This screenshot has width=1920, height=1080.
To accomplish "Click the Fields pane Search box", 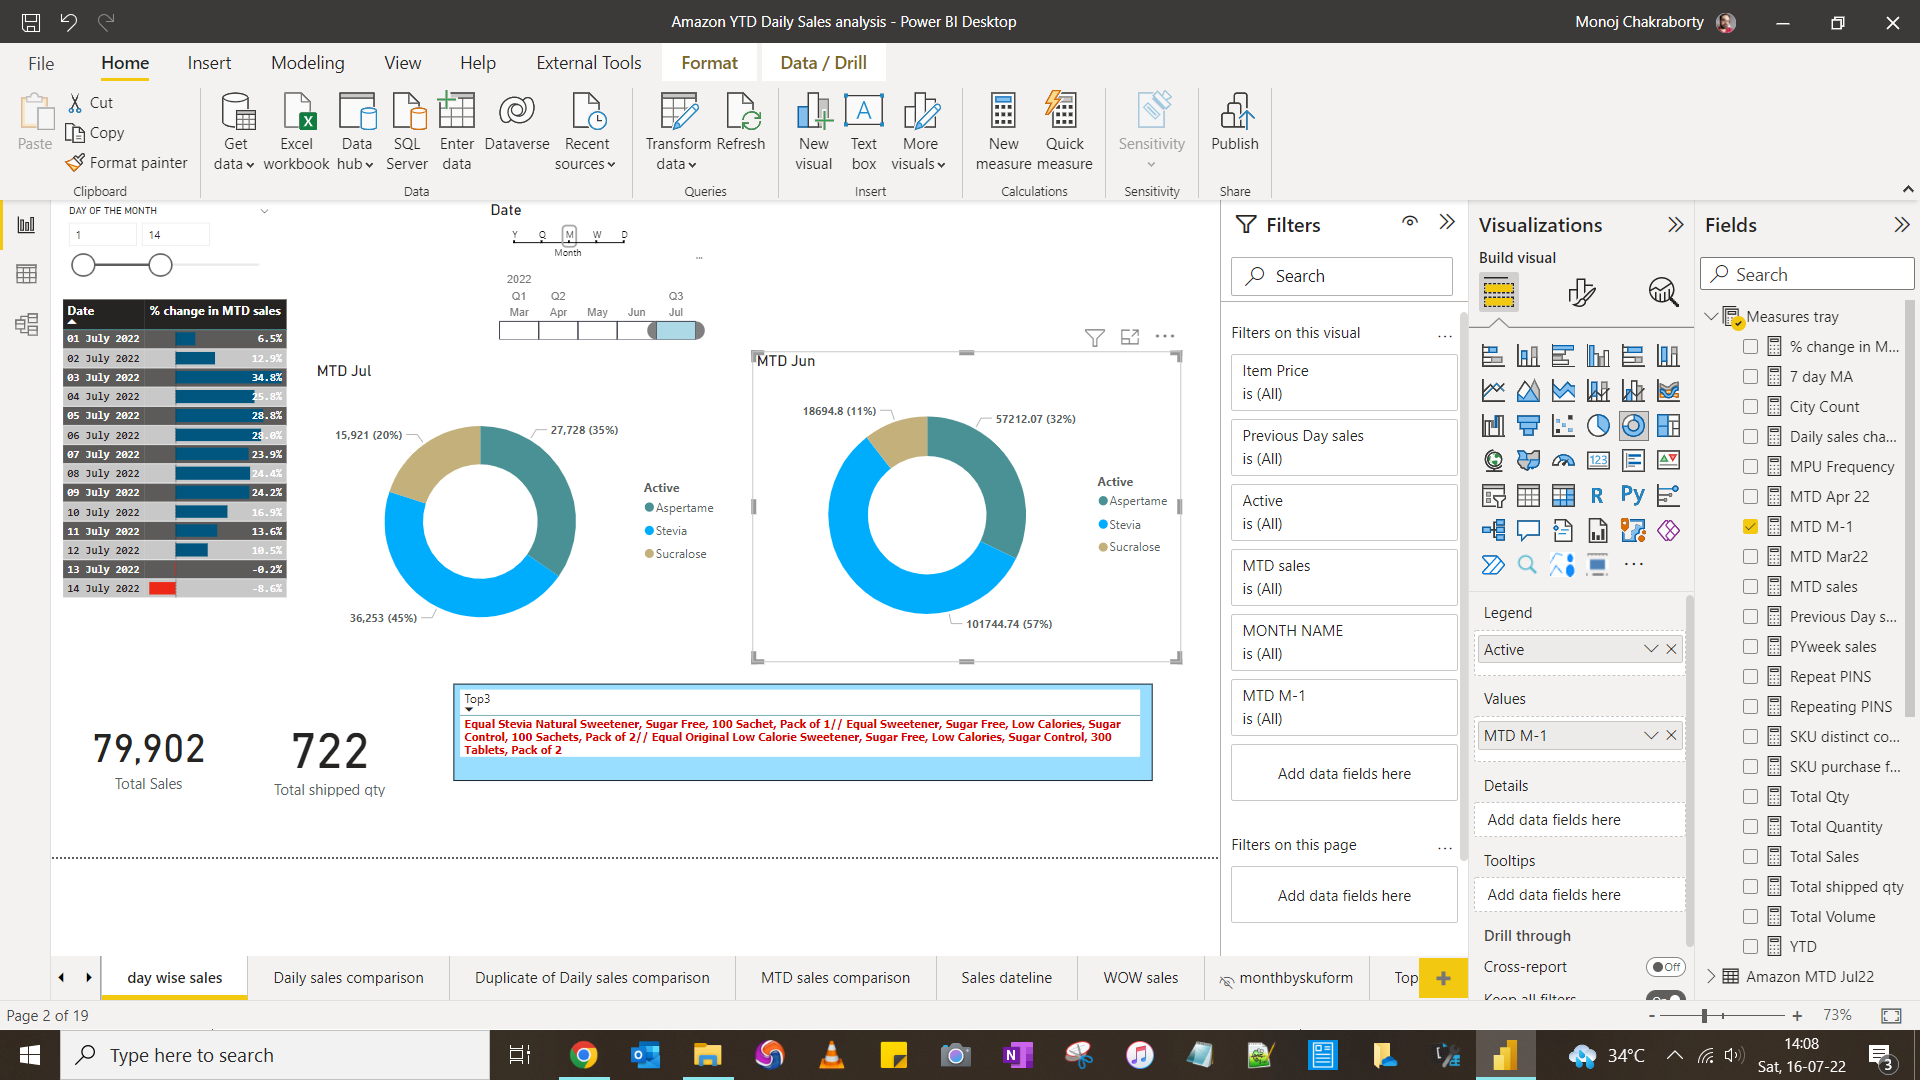I will click(1807, 274).
